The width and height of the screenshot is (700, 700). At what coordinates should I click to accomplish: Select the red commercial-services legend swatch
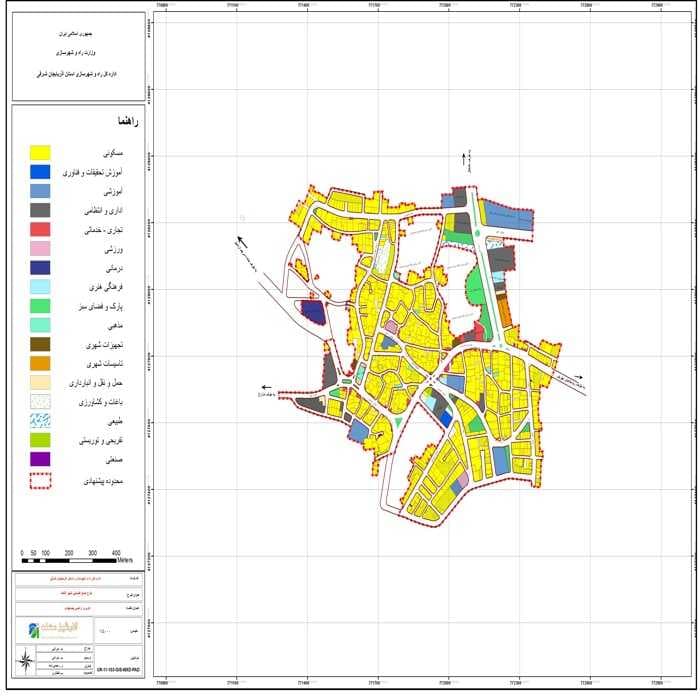click(x=40, y=229)
